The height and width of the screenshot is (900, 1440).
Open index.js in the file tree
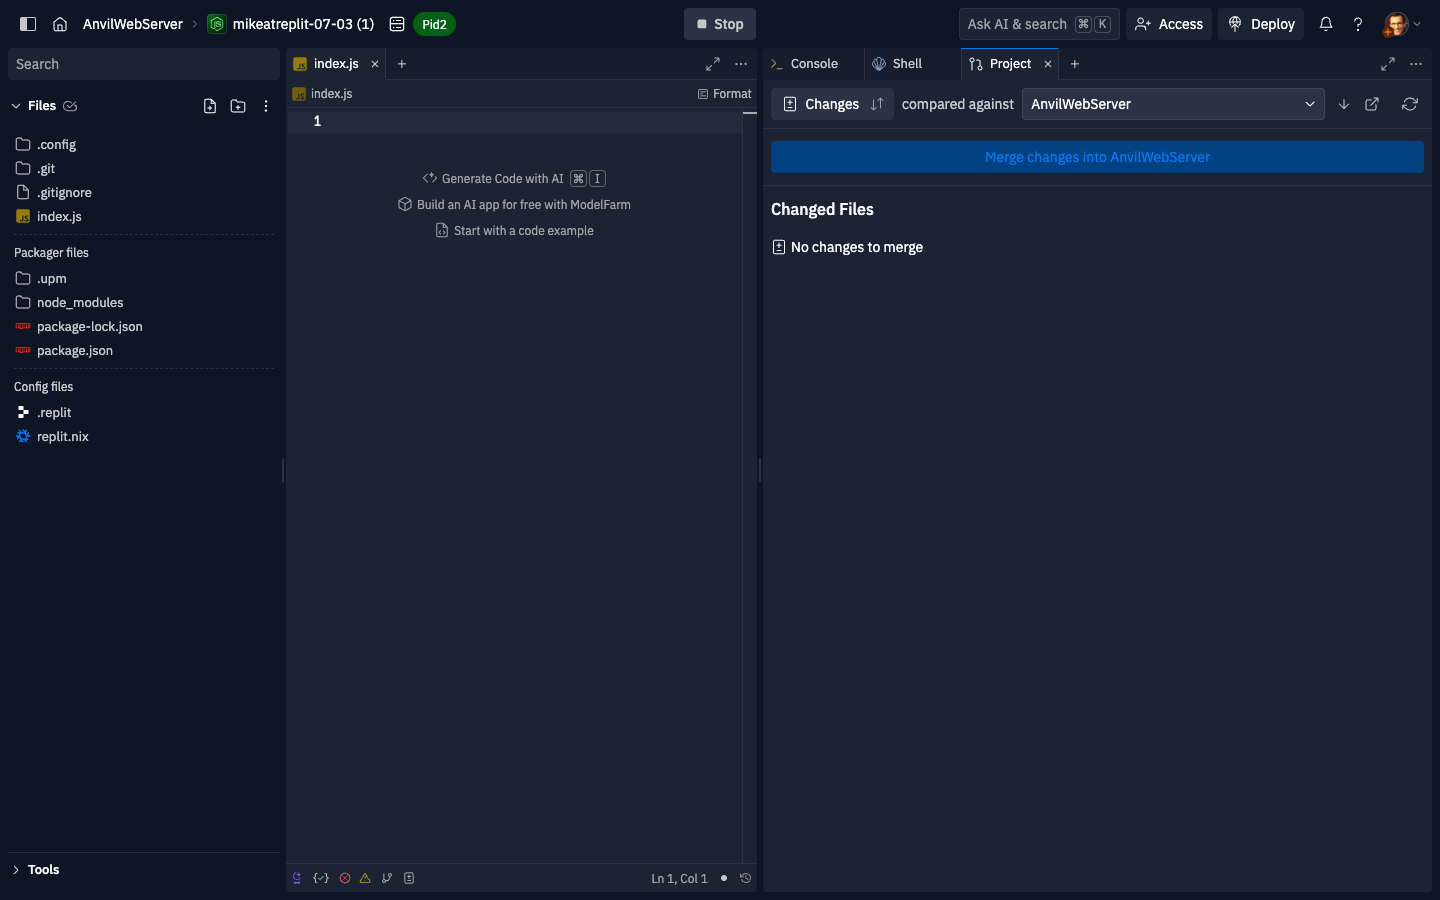pos(144,216)
